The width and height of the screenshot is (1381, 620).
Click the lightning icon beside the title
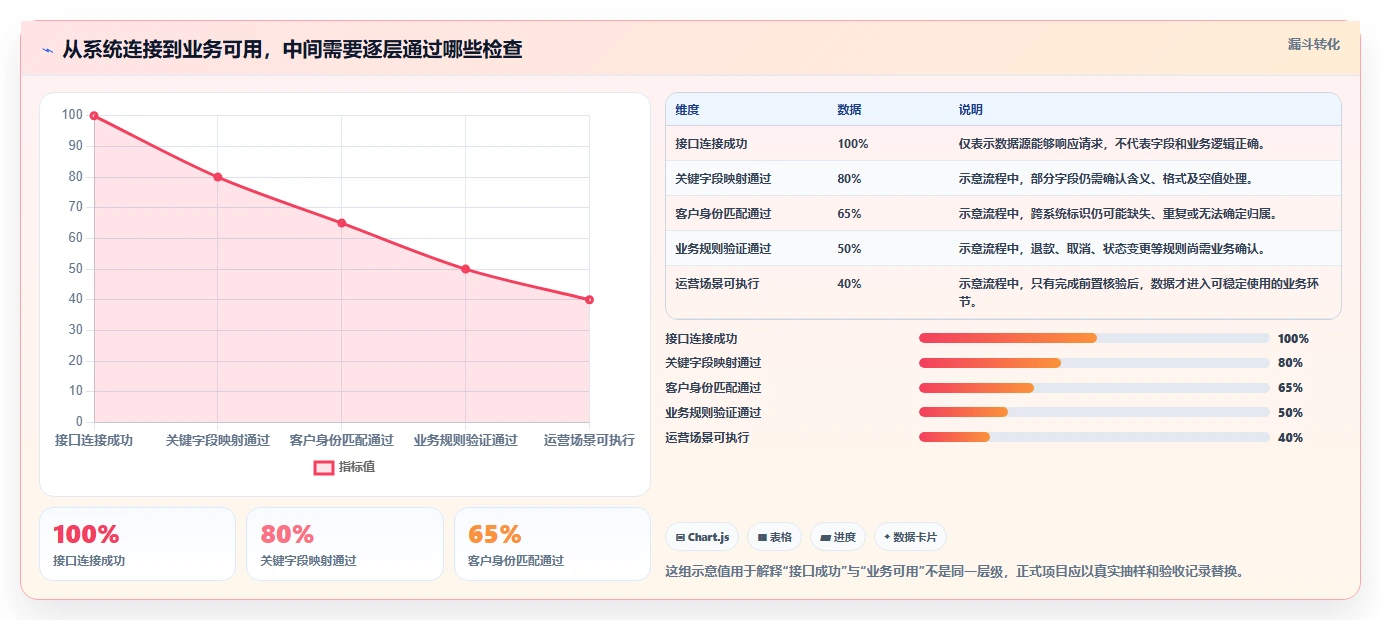[47, 50]
